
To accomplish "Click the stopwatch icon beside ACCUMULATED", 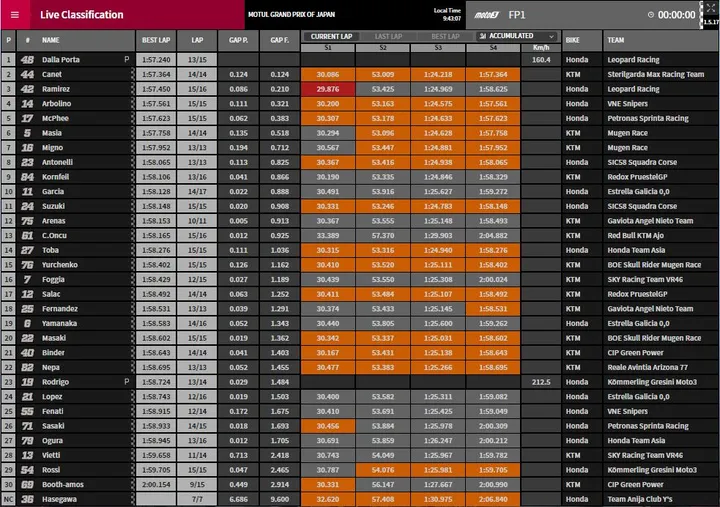I will pyautogui.click(x=483, y=36).
